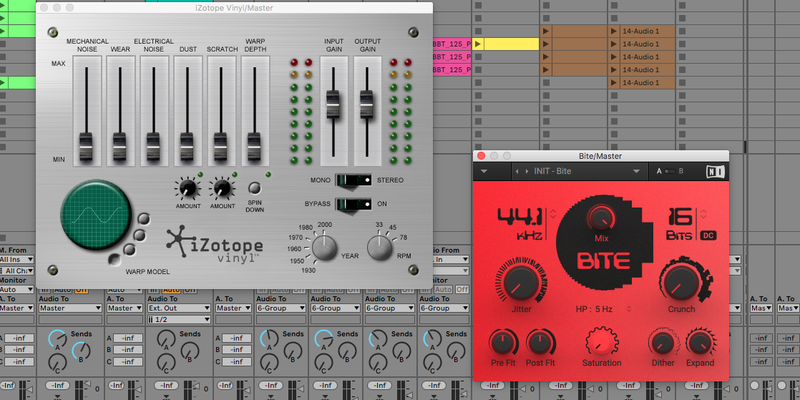Image resolution: width=800 pixels, height=400 pixels.
Task: Click the Mechanical Noise slider handle
Action: coord(86,146)
